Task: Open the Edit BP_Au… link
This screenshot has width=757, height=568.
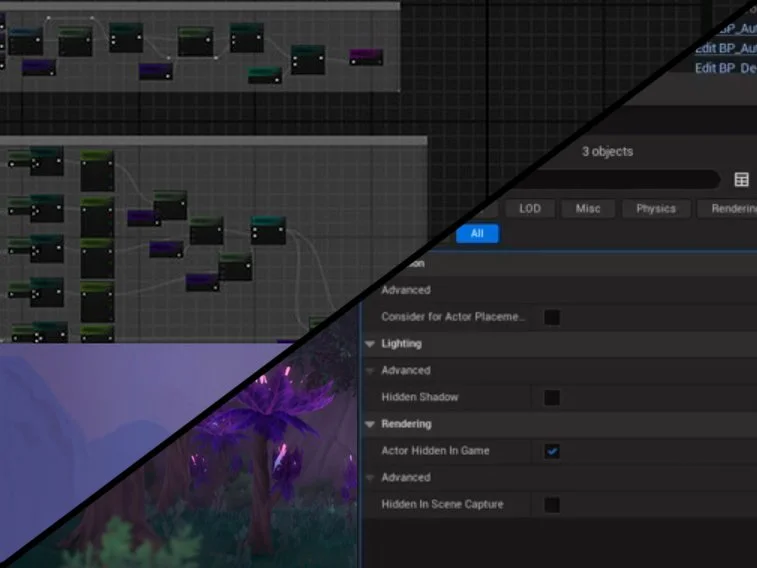Action: click(x=726, y=48)
